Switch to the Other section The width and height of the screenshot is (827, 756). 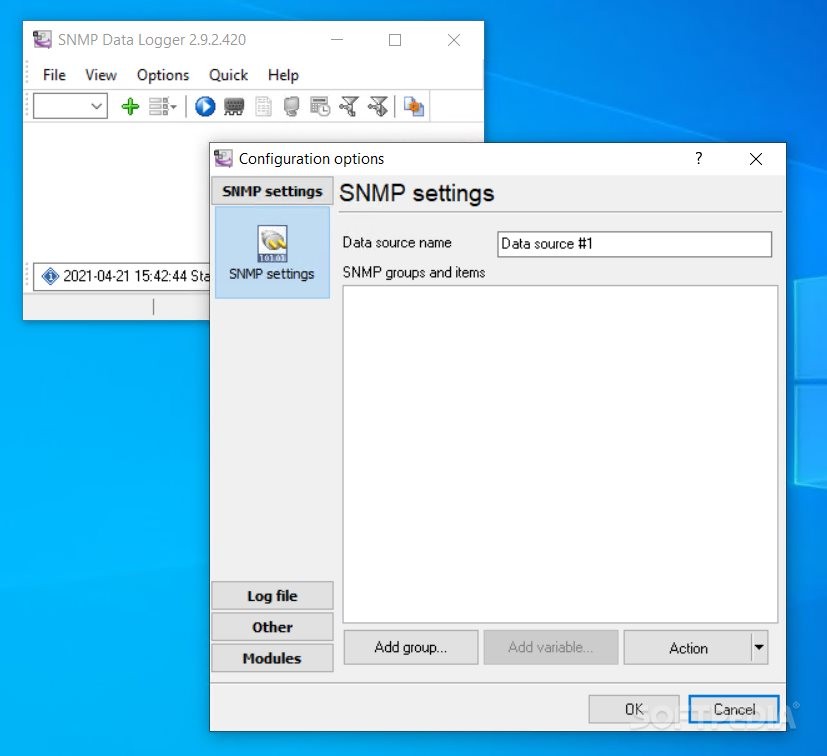coord(272,627)
